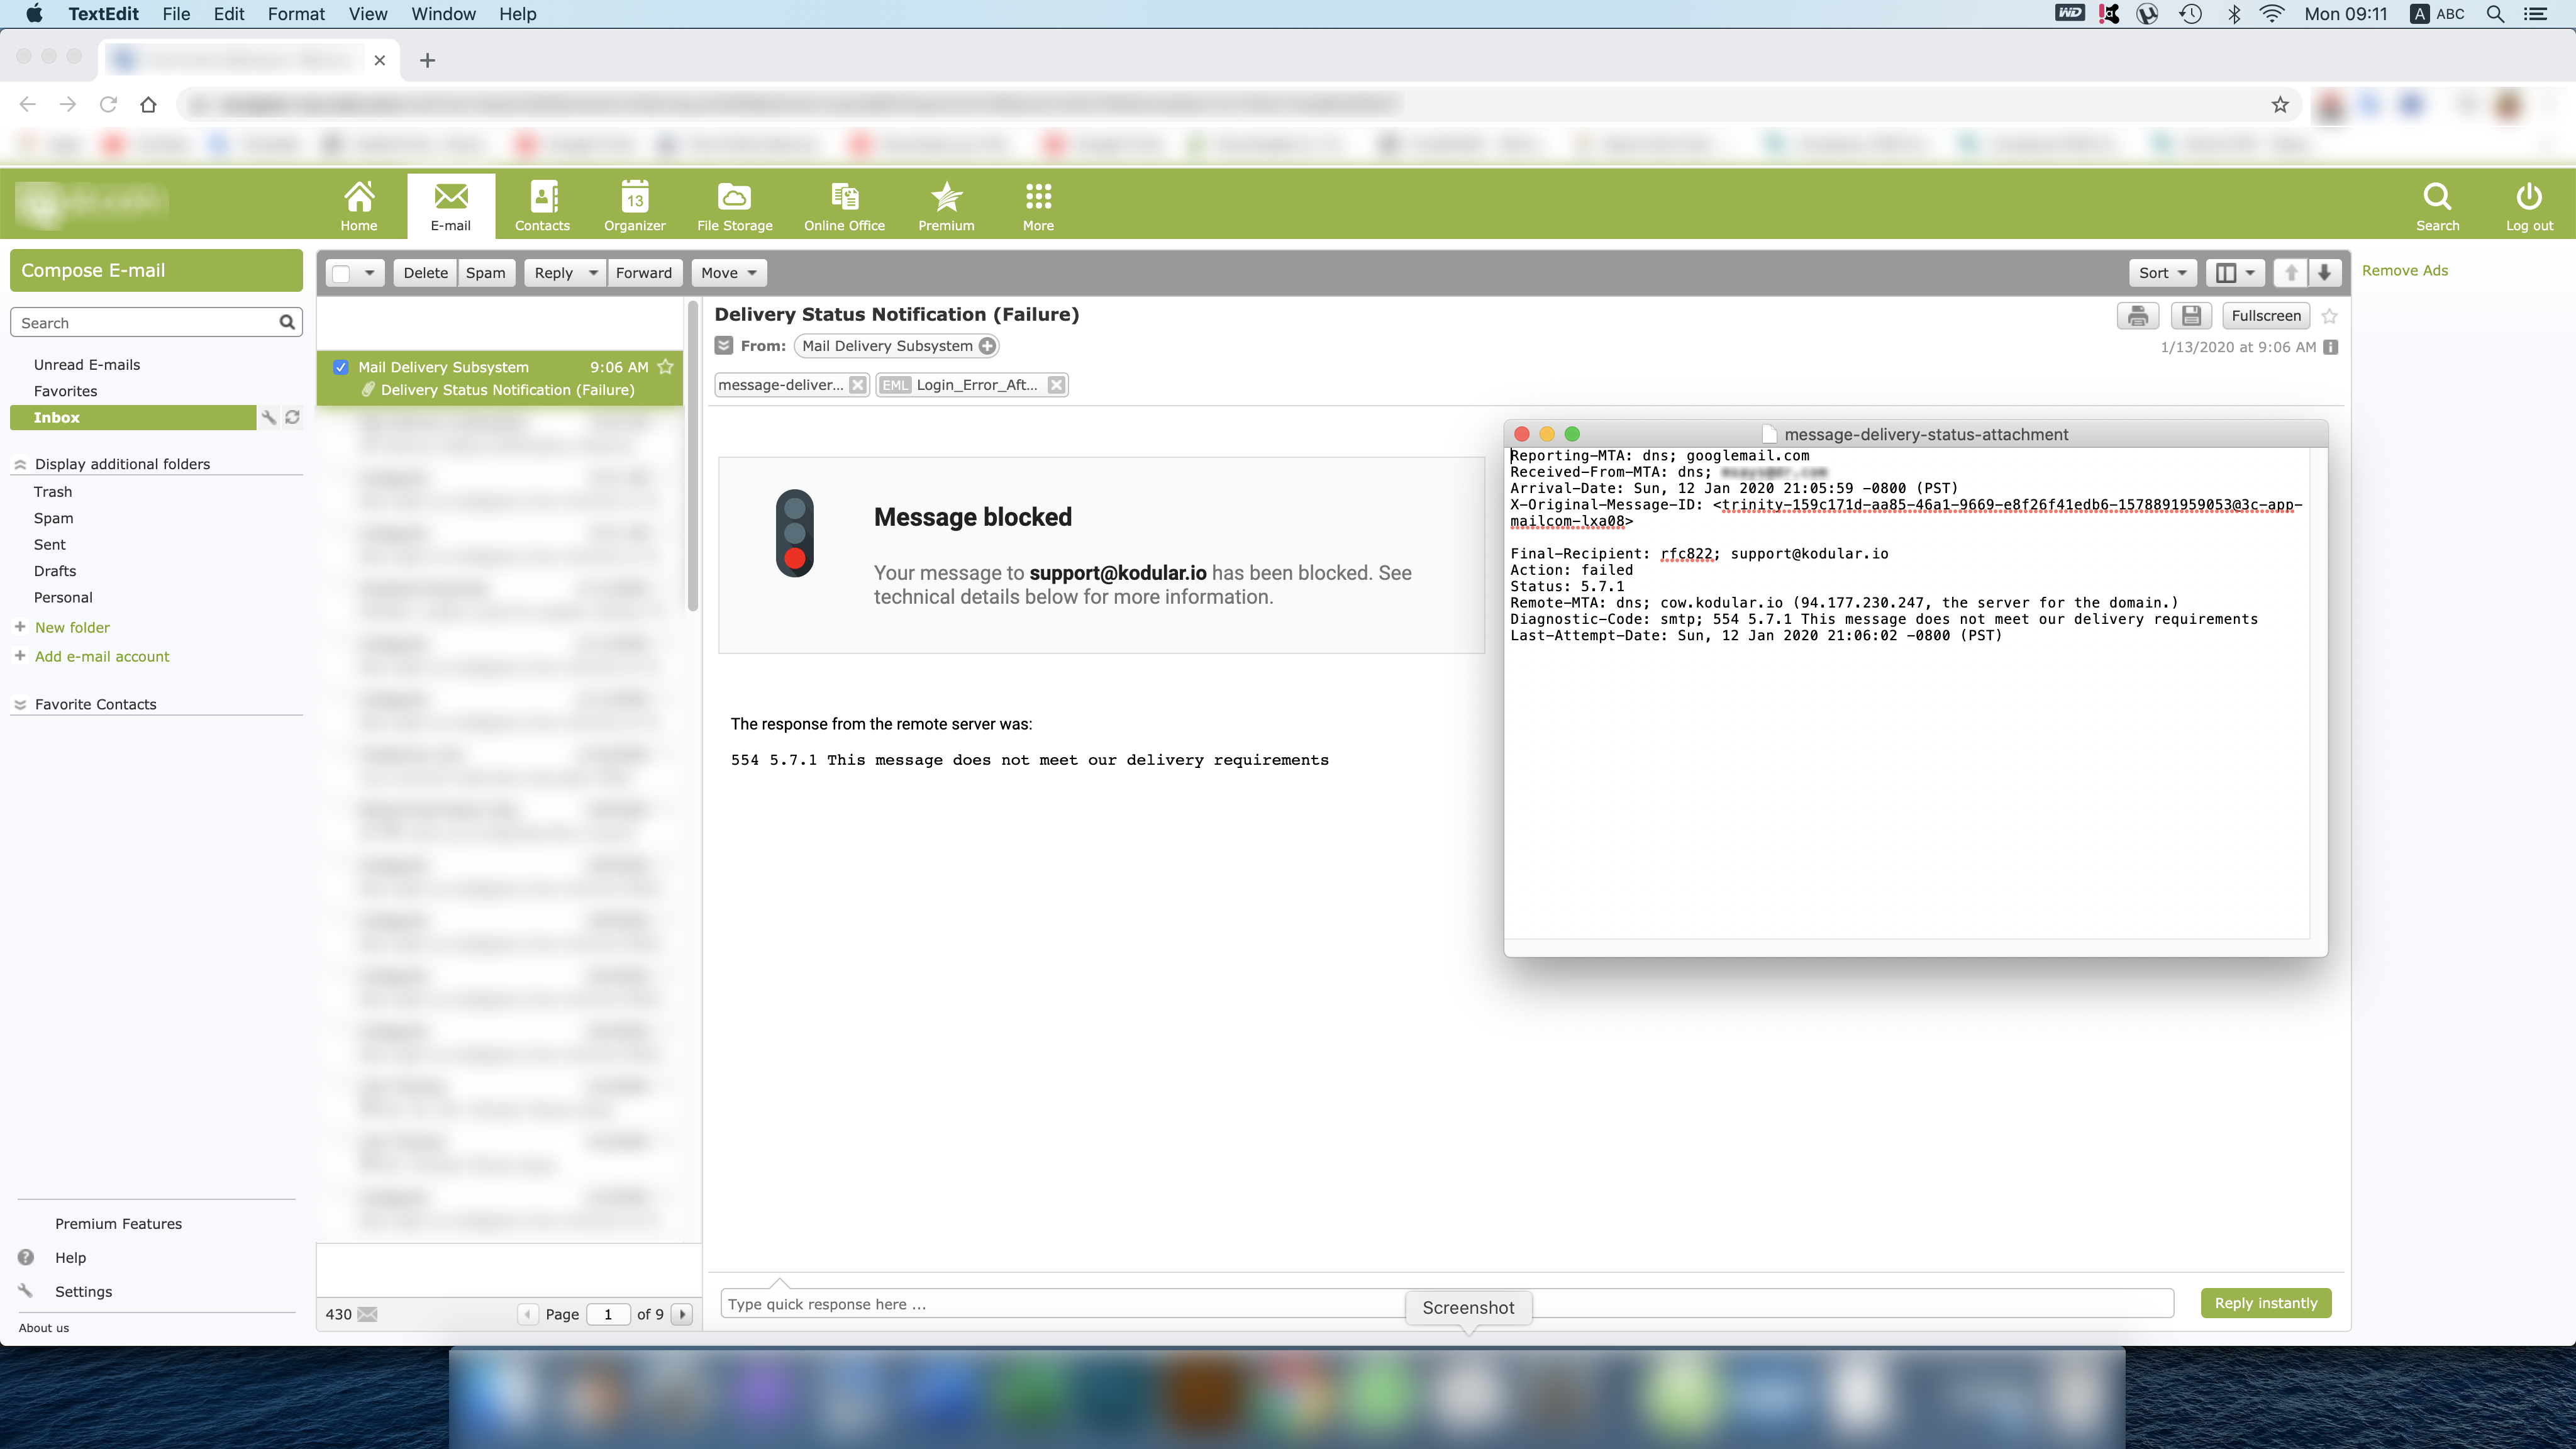Open the Move dropdown menu
Viewport: 2576px width, 1449px height.
click(728, 273)
